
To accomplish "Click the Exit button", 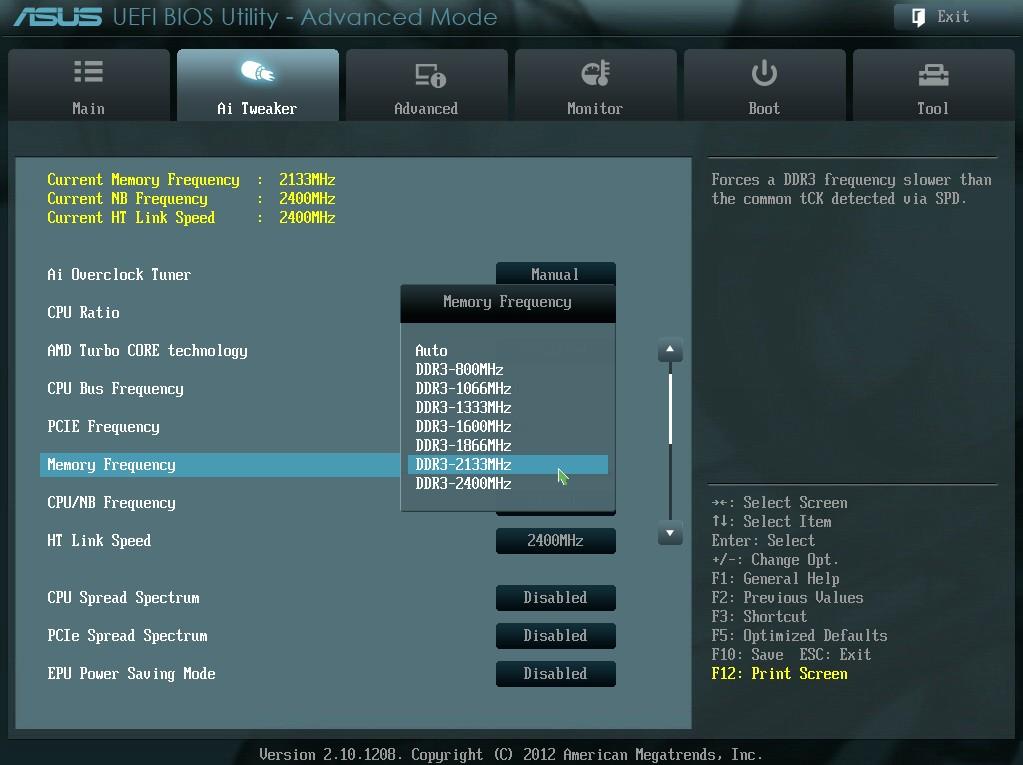I will 953,17.
